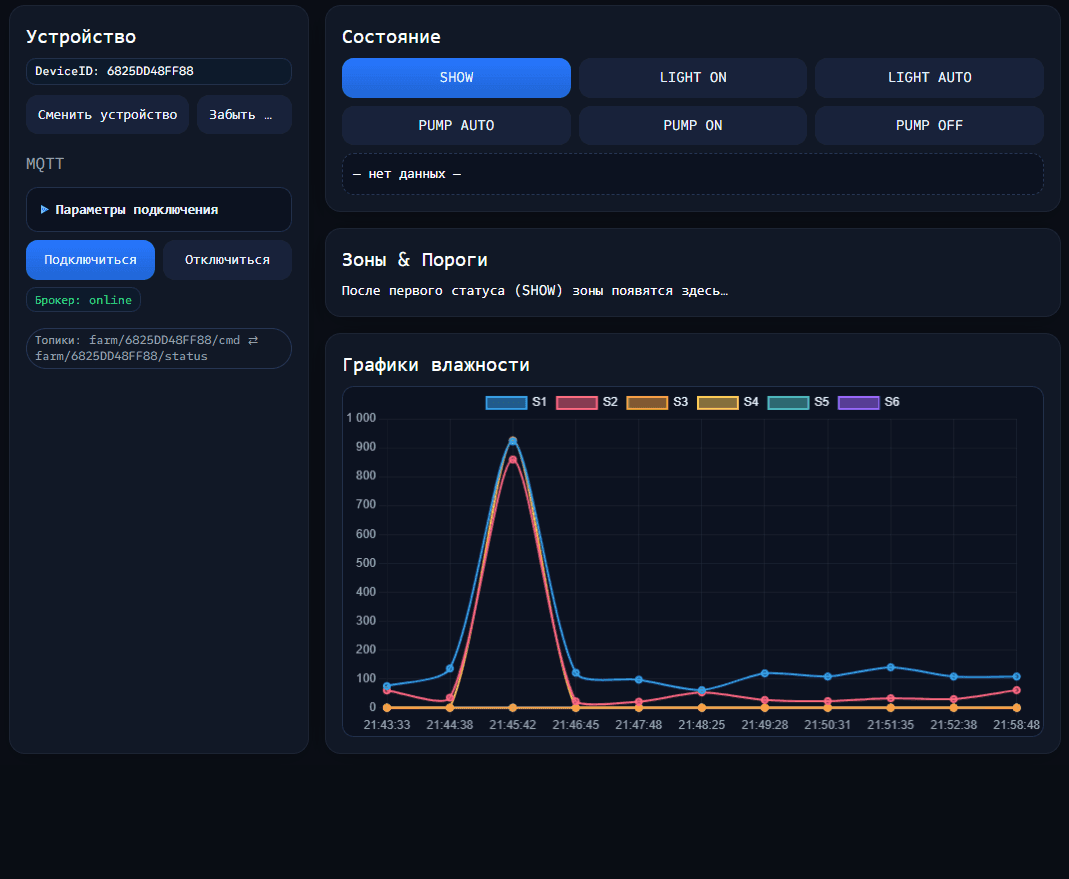This screenshot has width=1069, height=879.
Task: Click the Подключиться button
Action: coord(90,260)
